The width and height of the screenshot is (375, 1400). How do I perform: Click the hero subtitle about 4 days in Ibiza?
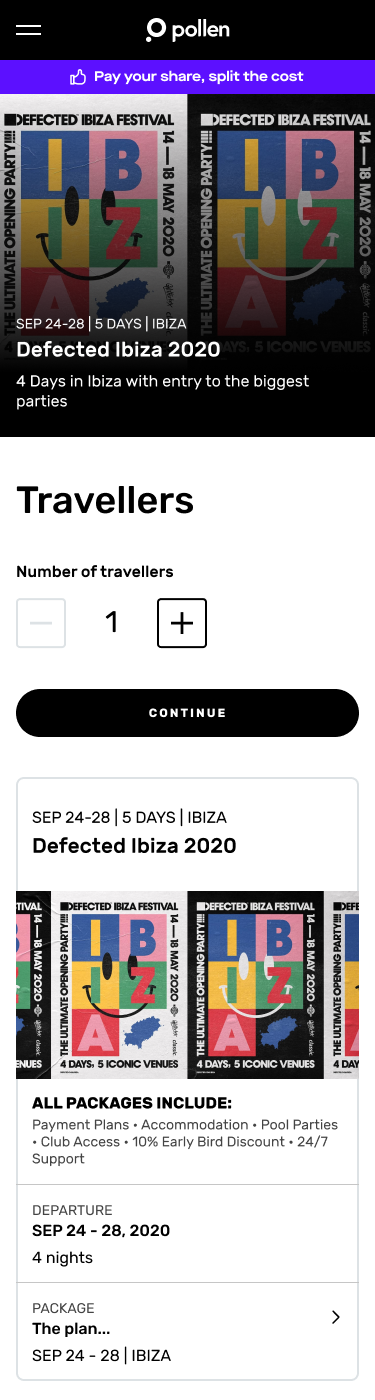click(163, 391)
